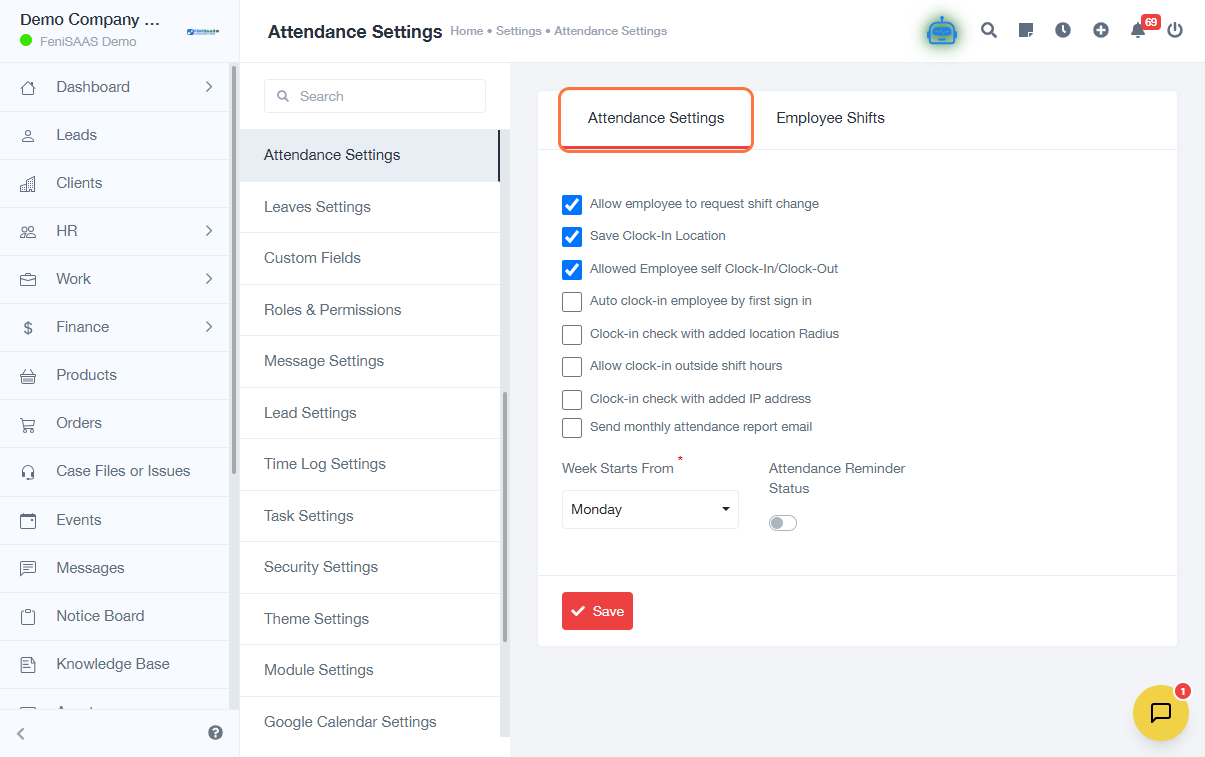The height and width of the screenshot is (757, 1205).
Task: Open the clock timer icon
Action: (x=1063, y=30)
